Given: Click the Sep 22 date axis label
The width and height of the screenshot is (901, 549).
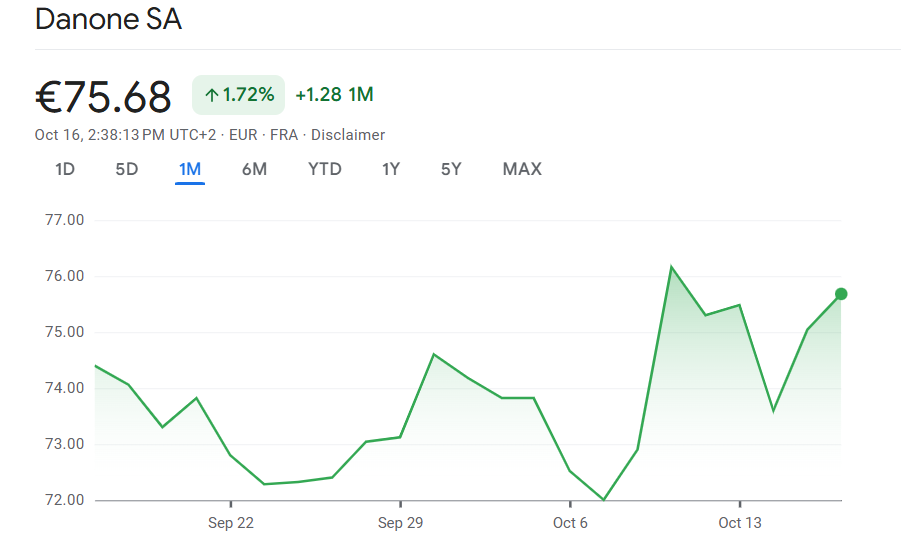Looking at the screenshot, I should (230, 523).
